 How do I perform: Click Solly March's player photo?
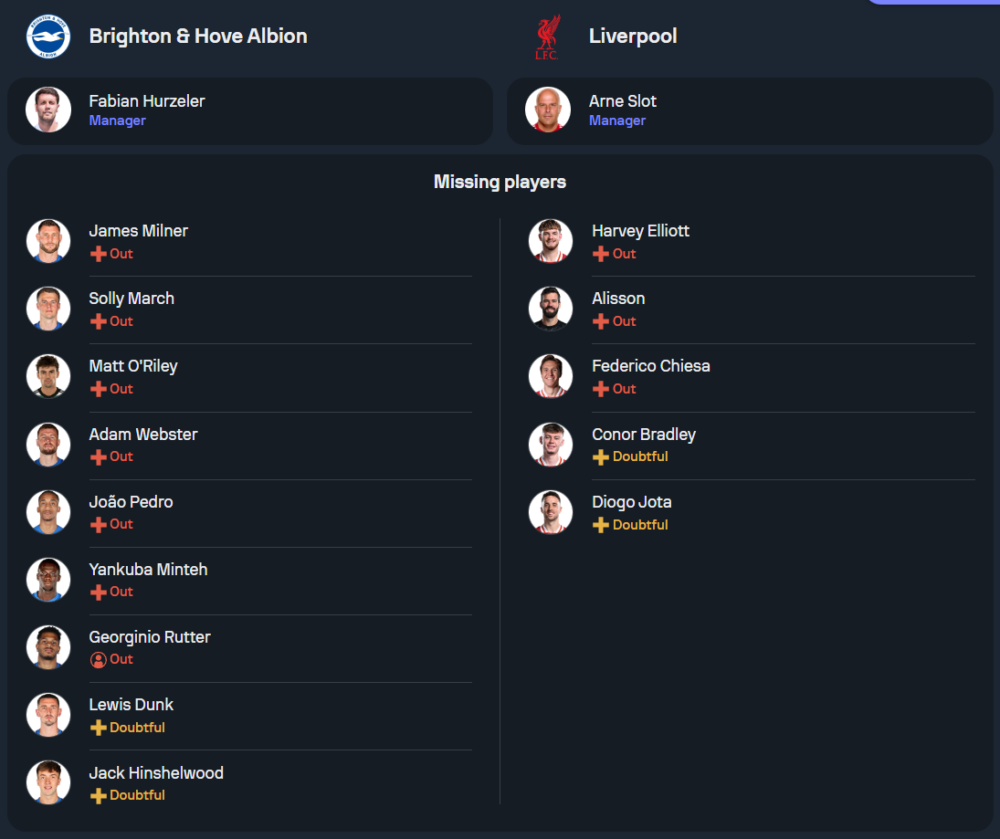pos(48,309)
